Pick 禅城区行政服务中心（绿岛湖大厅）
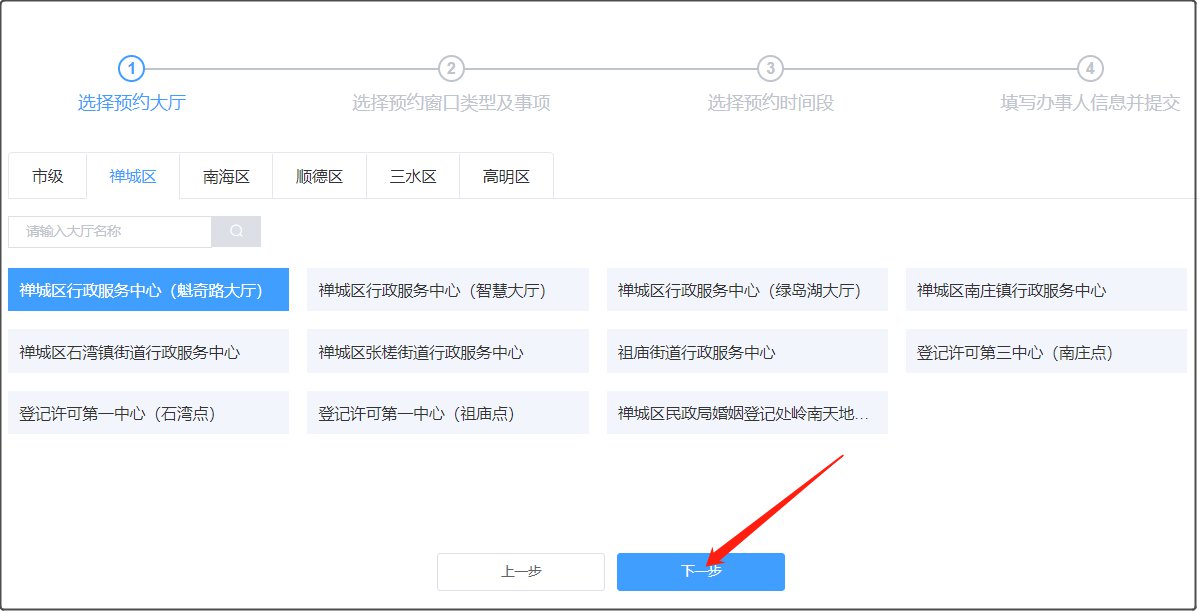Image resolution: width=1199 pixels, height=613 pixels. [x=747, y=290]
